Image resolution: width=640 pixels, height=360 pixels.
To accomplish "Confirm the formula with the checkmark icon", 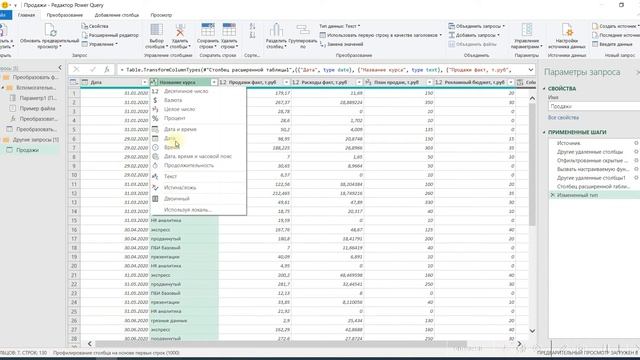I will [x=92, y=70].
